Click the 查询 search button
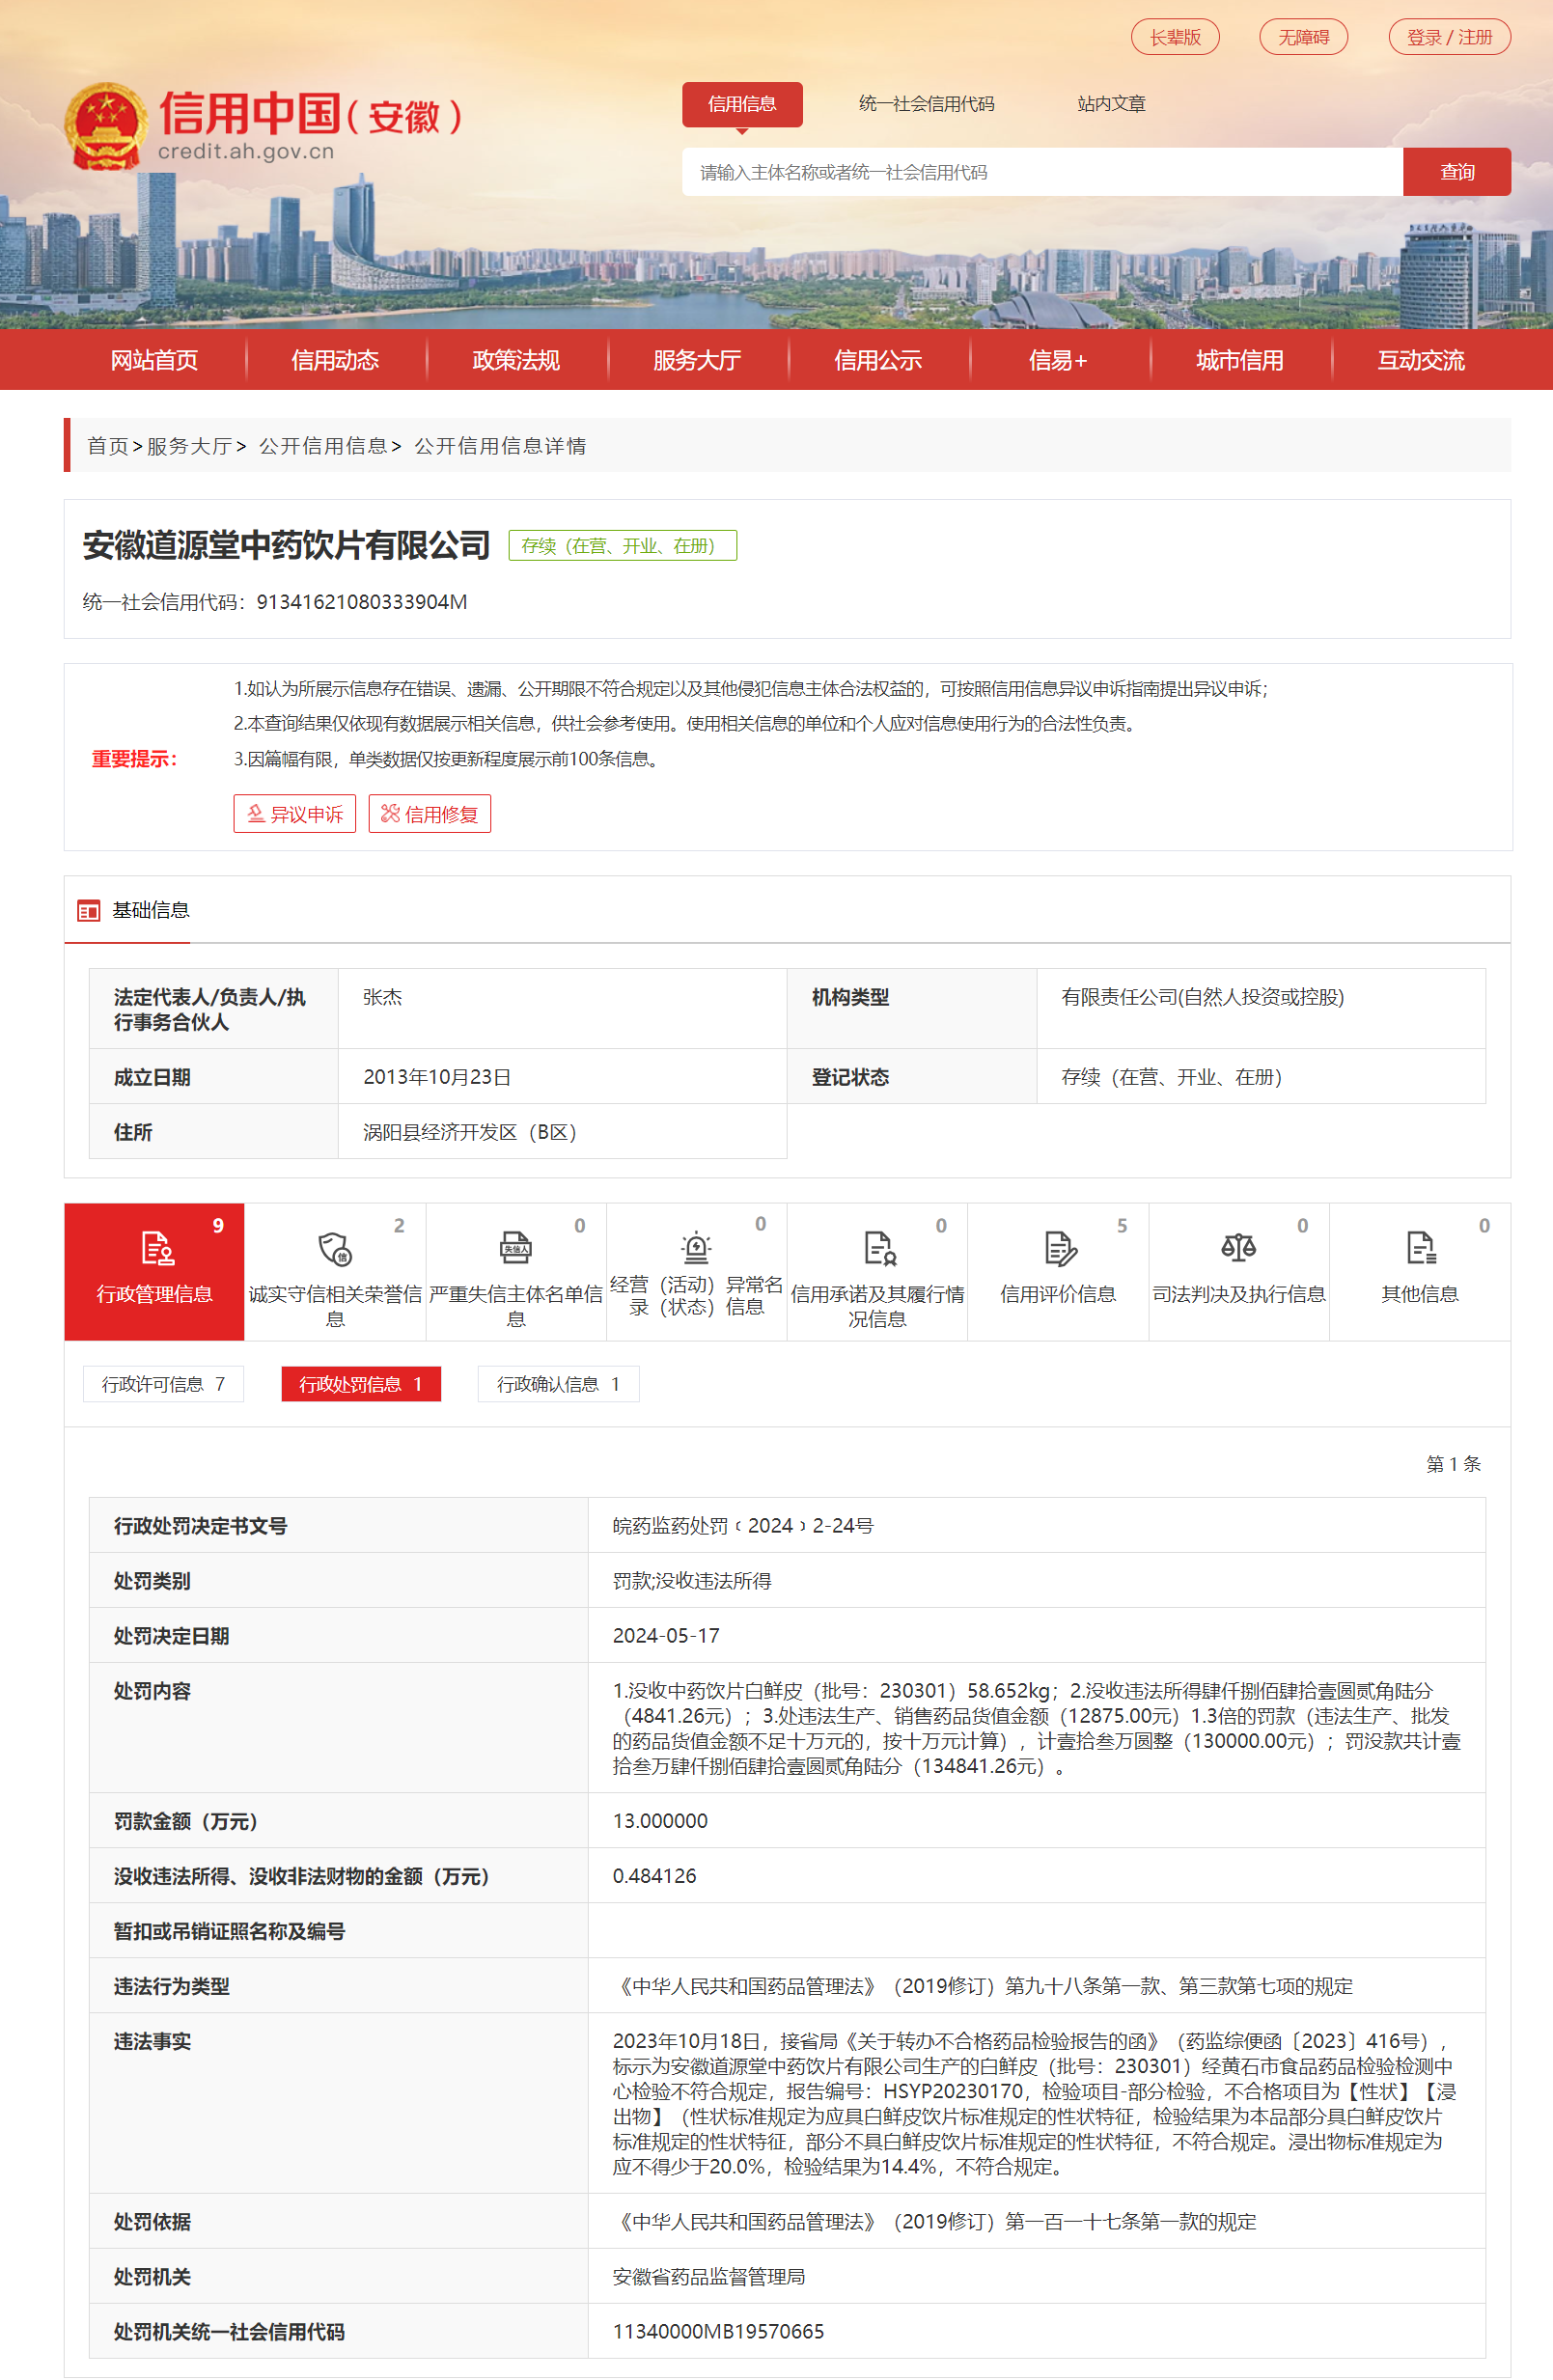 coord(1457,172)
